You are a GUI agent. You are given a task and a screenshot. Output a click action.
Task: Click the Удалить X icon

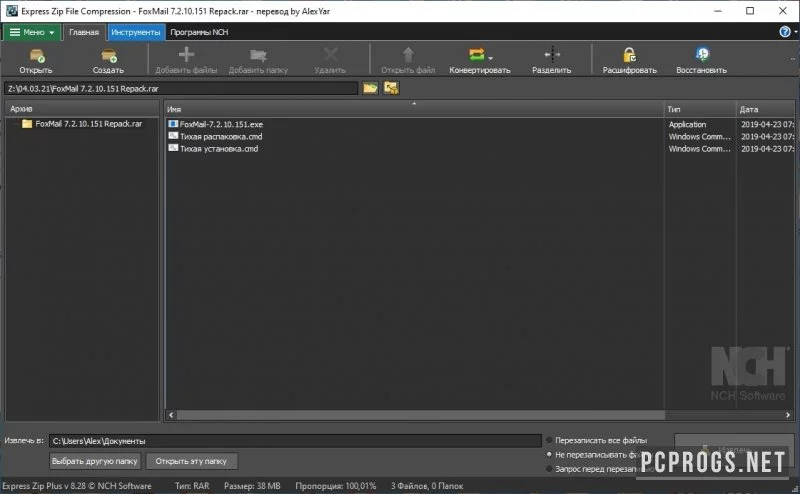coord(331,54)
